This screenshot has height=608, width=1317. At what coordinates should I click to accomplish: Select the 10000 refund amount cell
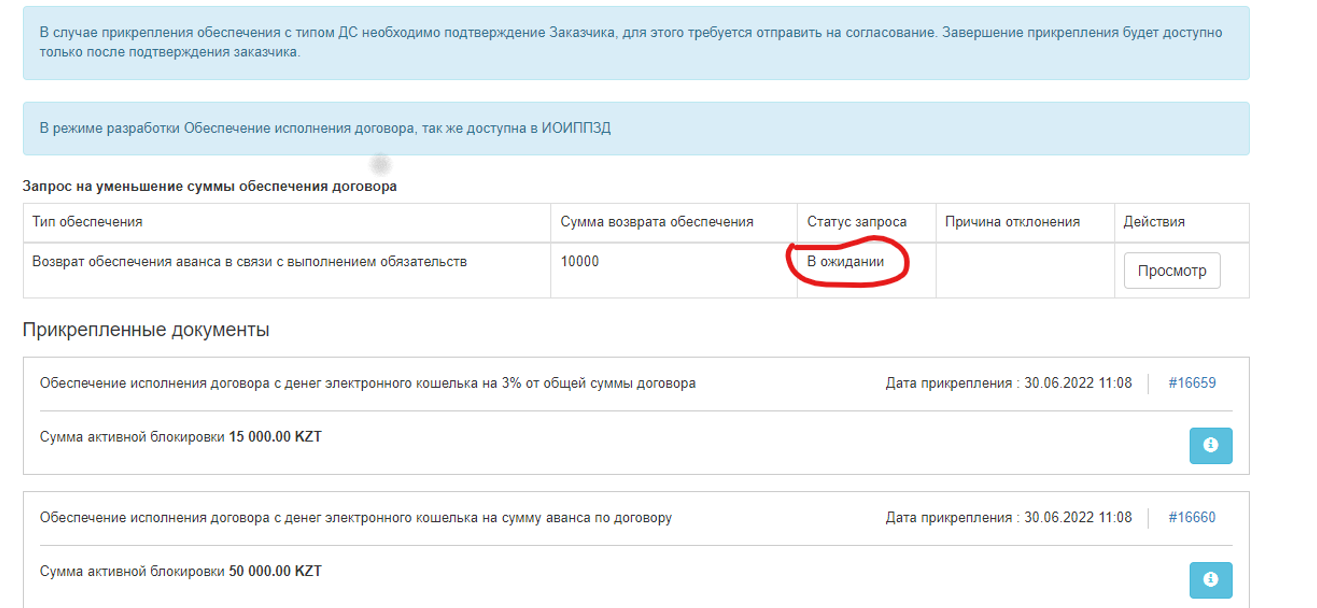pos(580,262)
